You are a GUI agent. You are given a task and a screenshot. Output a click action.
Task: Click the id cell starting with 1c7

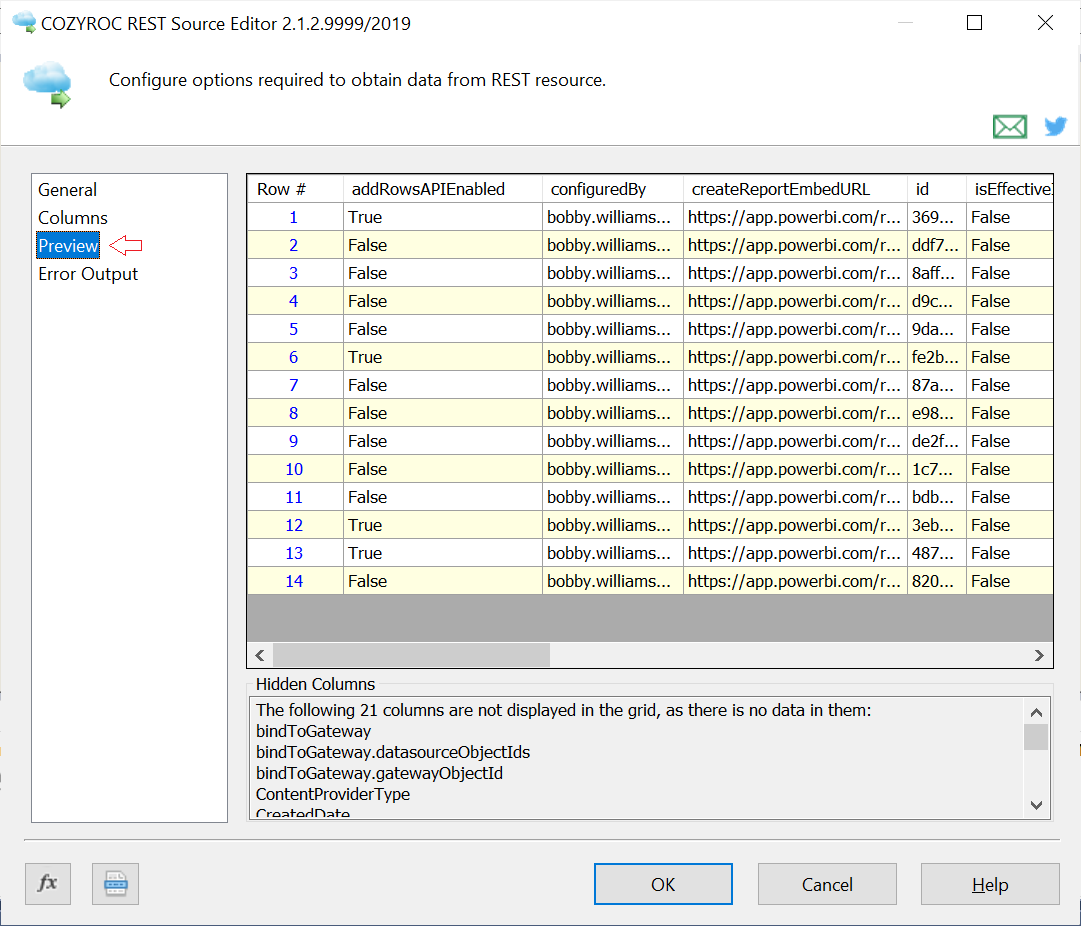(936, 469)
